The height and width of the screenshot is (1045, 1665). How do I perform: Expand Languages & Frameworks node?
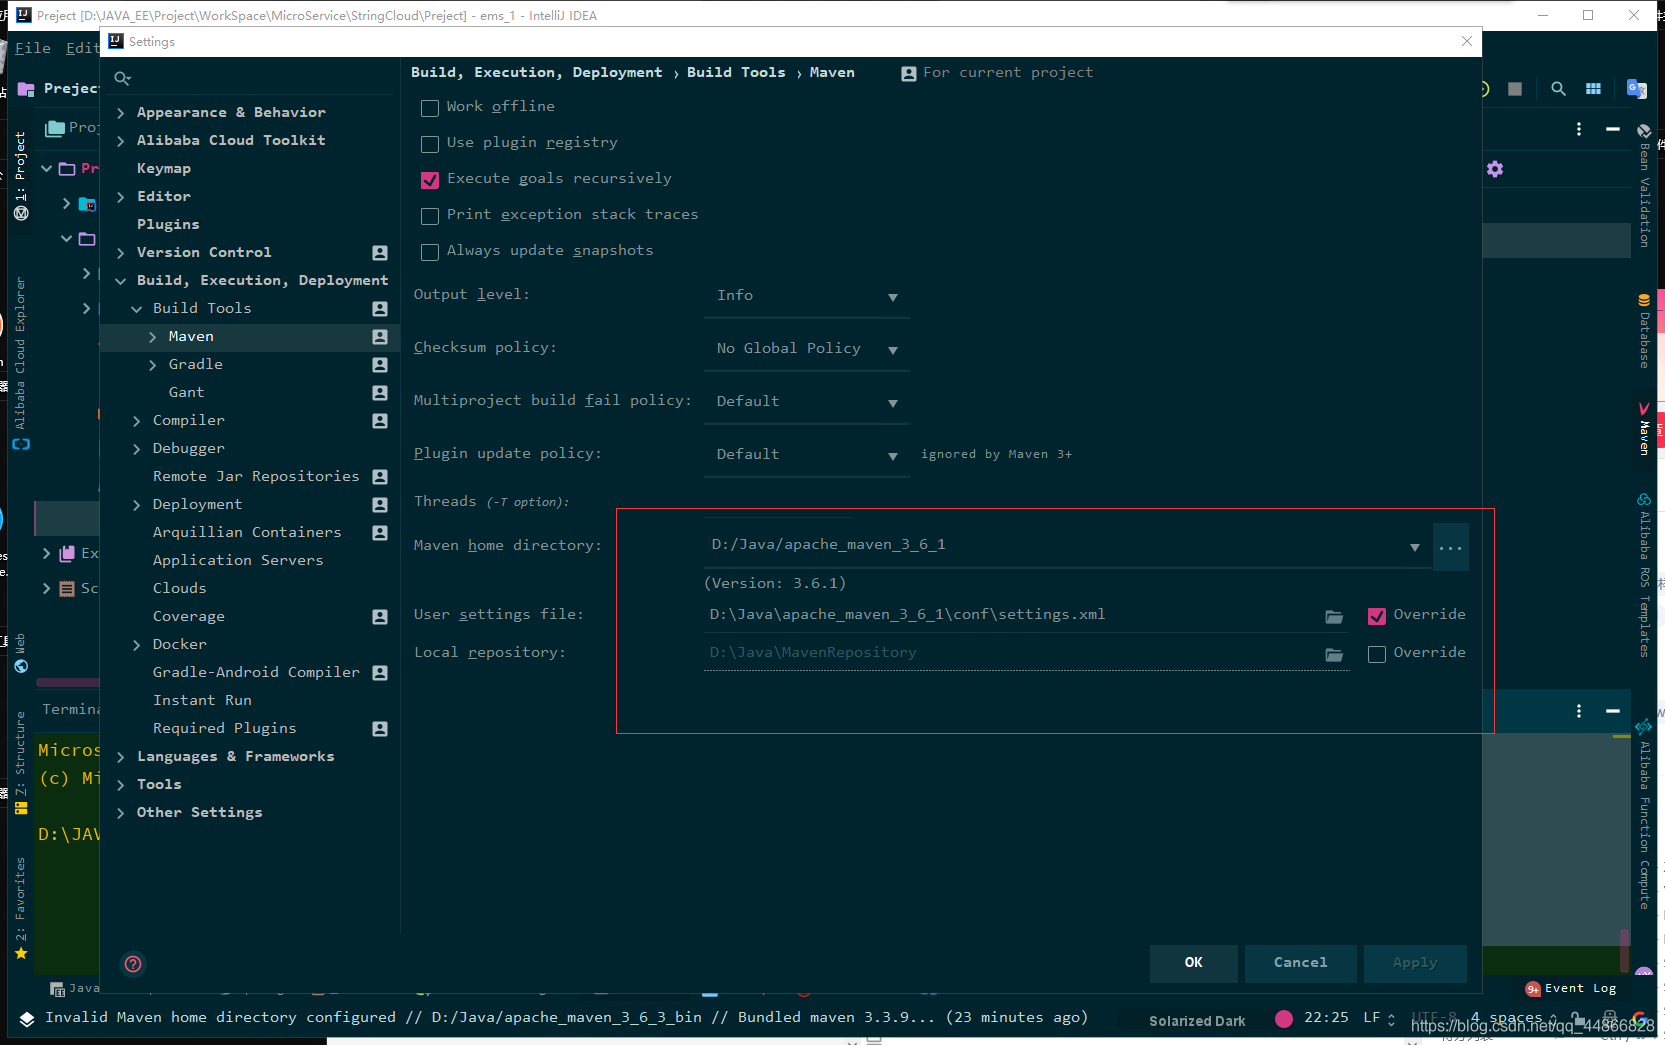coord(121,757)
